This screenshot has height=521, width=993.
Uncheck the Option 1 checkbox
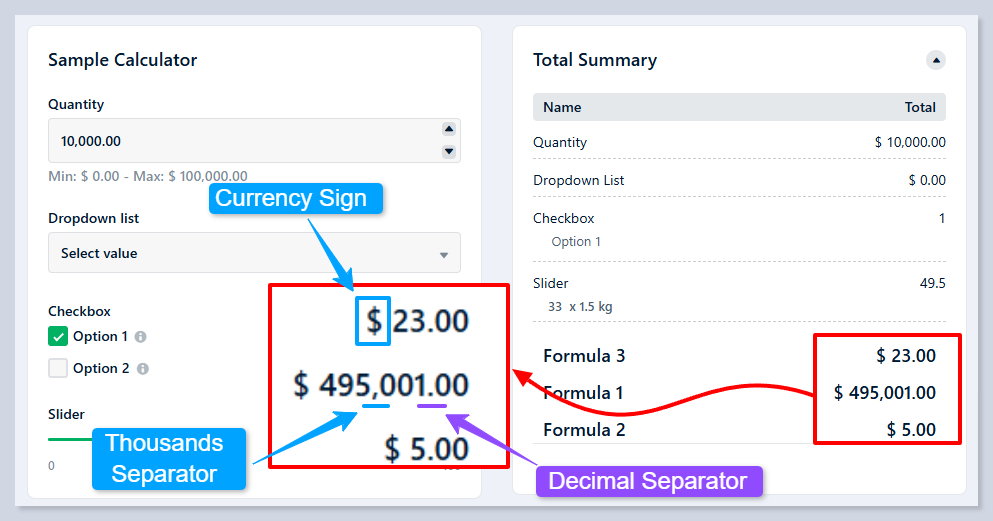click(x=58, y=337)
